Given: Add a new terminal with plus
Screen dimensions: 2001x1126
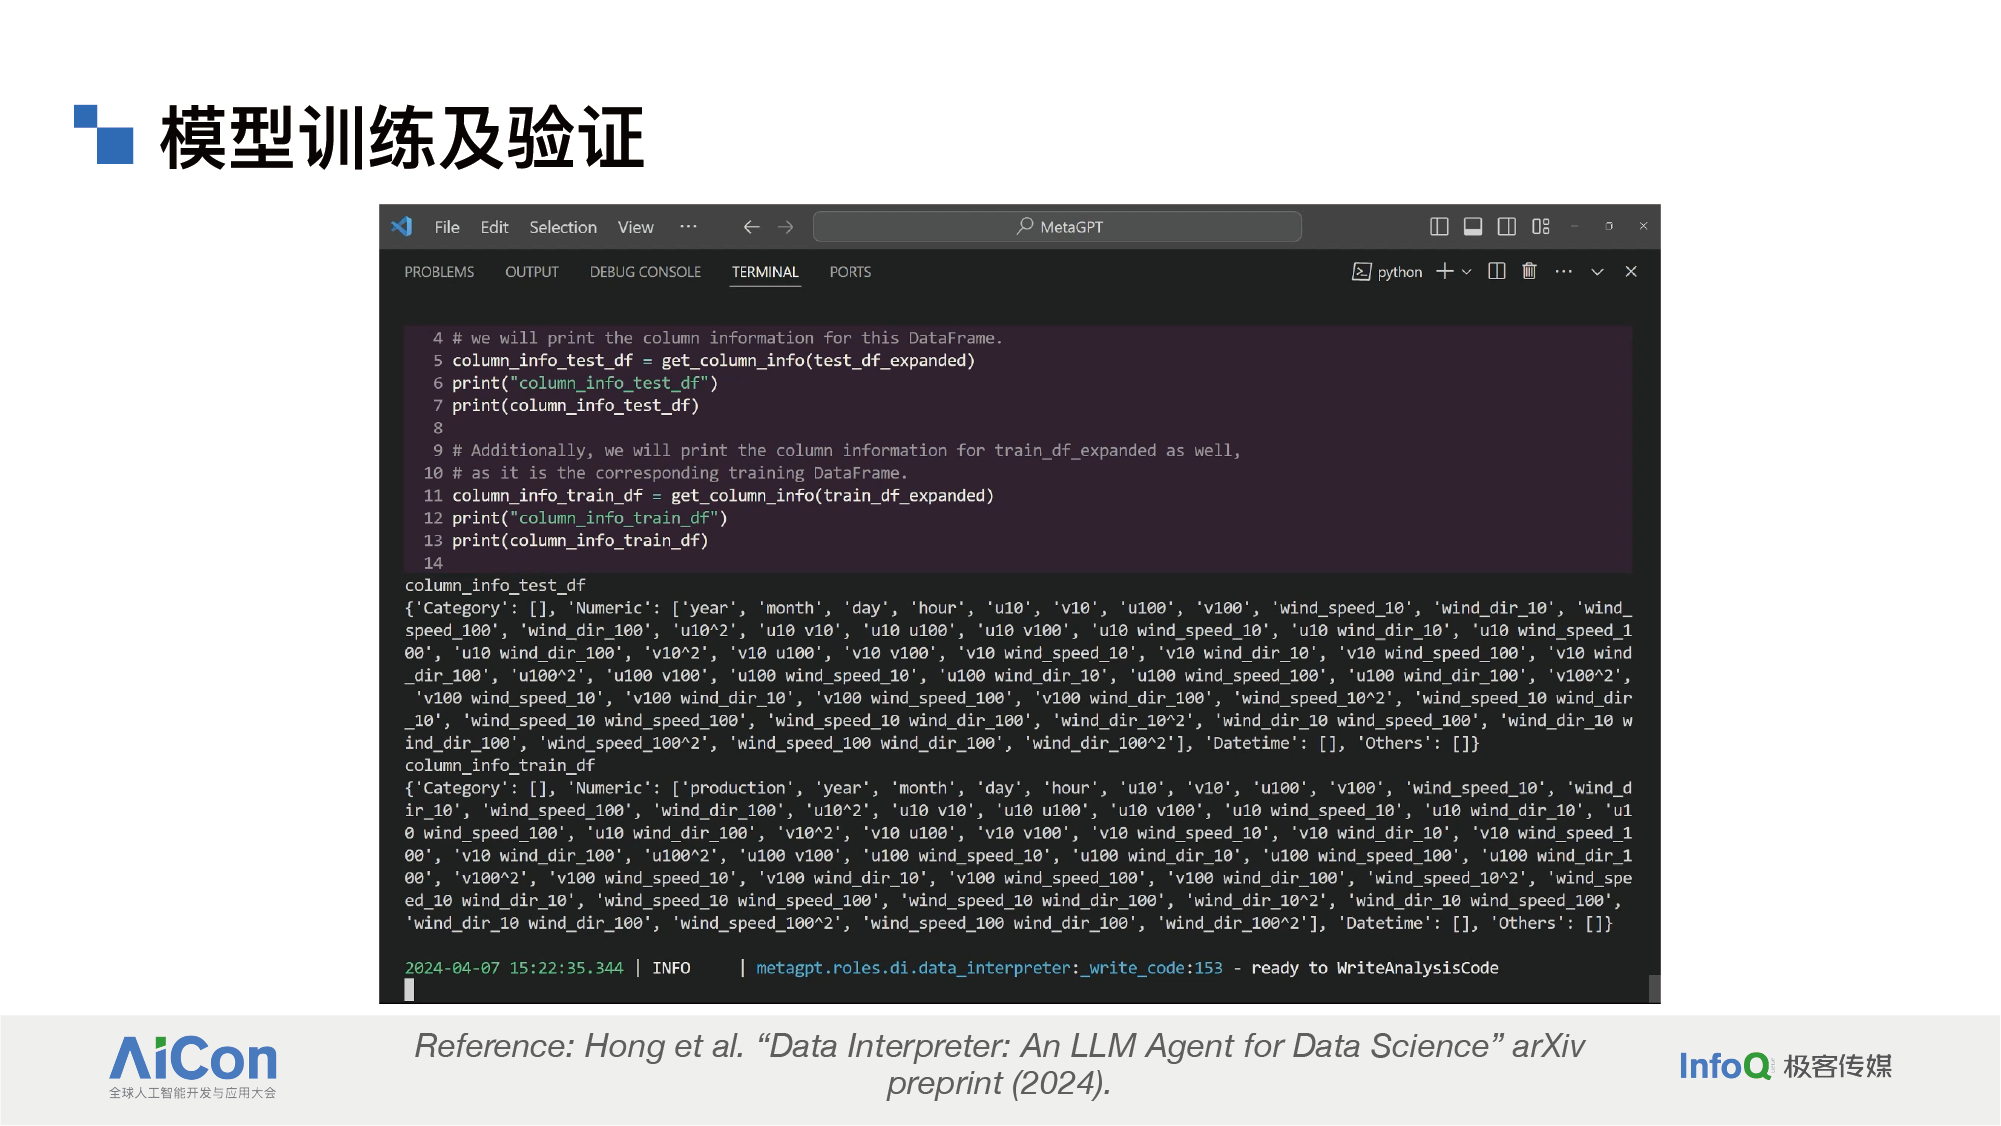Looking at the screenshot, I should coord(1445,271).
